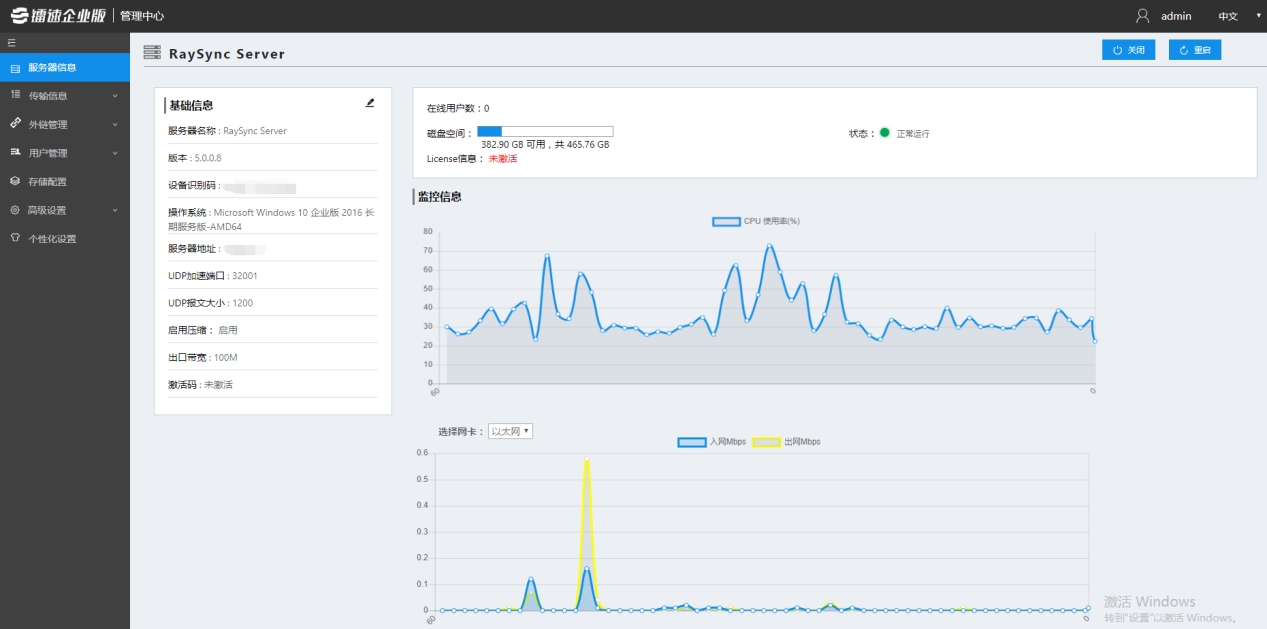
Task: Click the 个性化设置 shirt icon in sidebar
Action: point(15,239)
